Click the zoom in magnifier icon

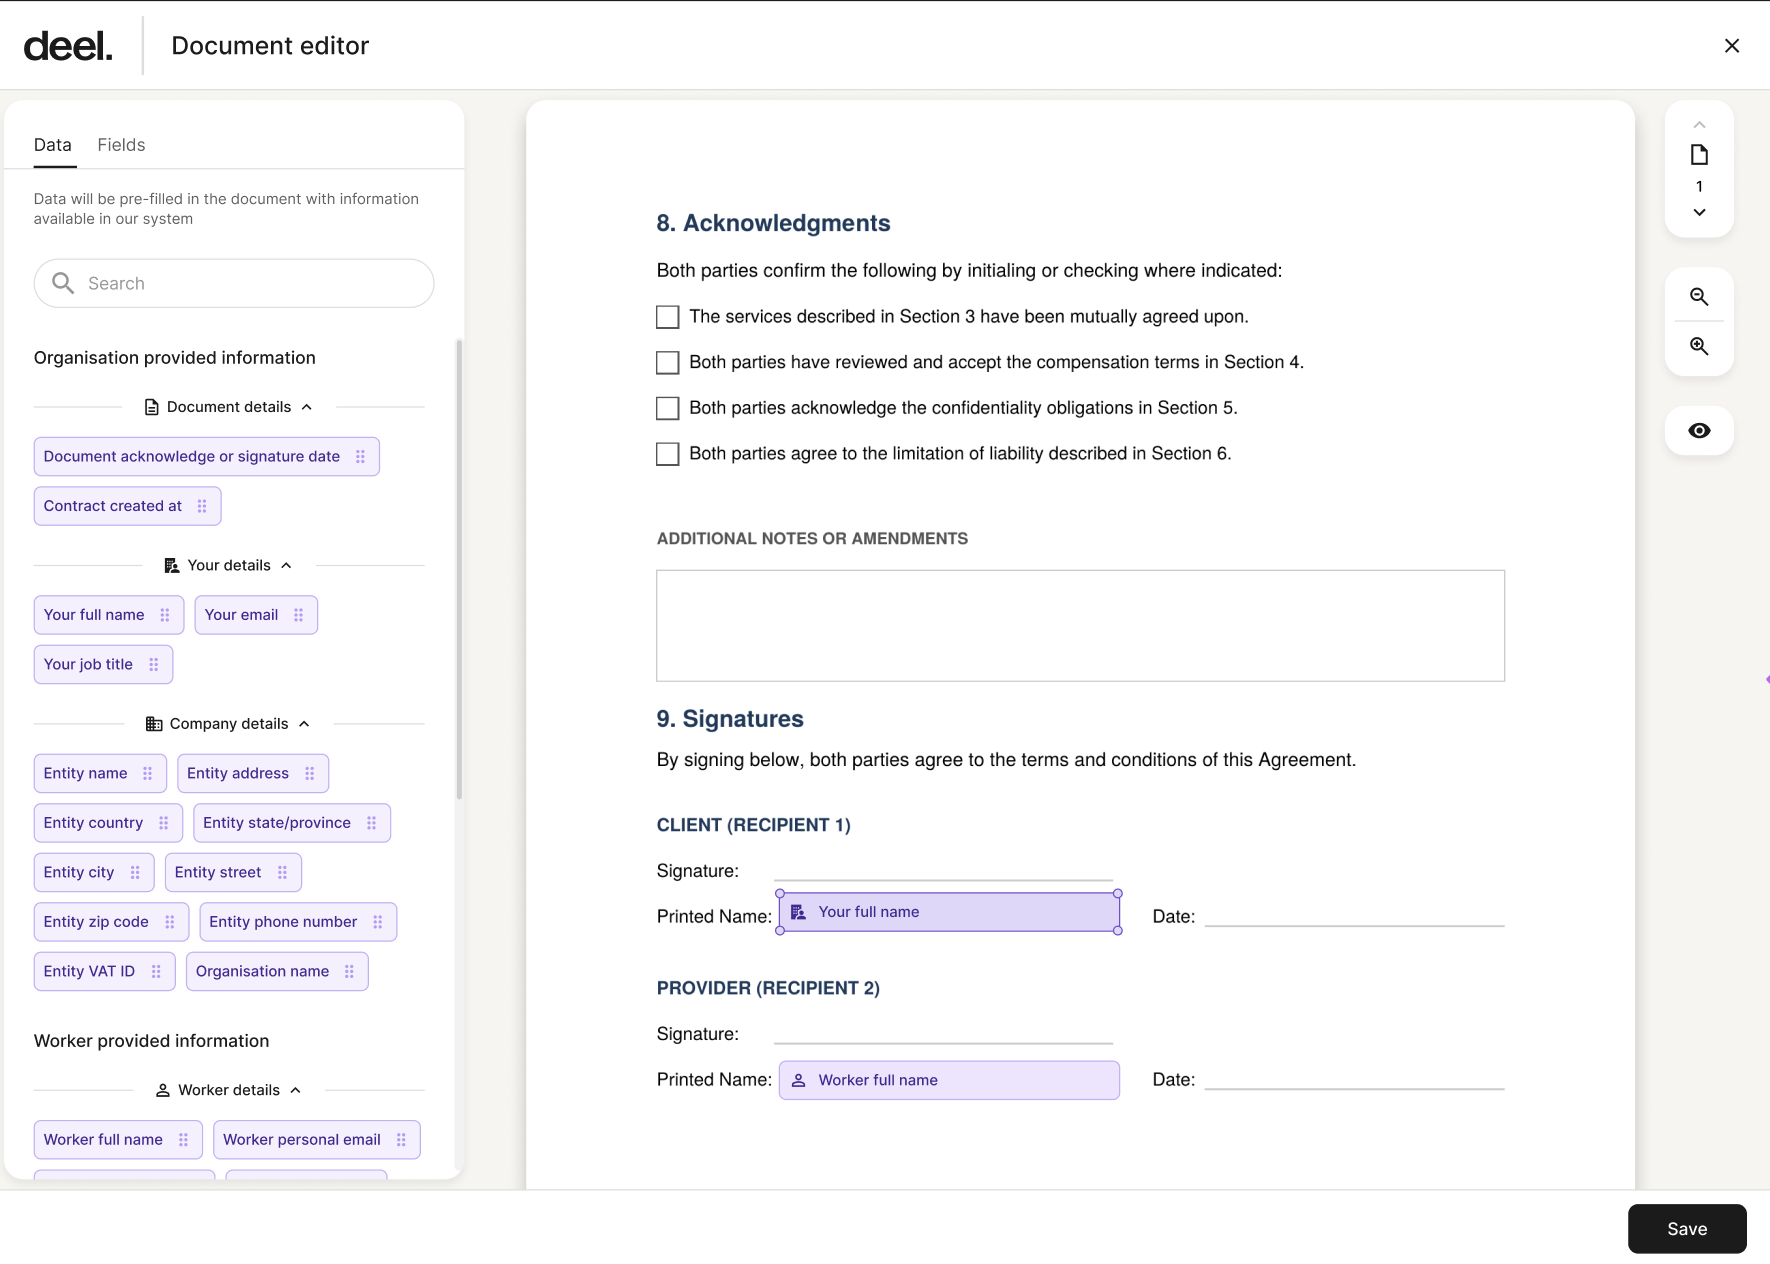click(x=1698, y=346)
